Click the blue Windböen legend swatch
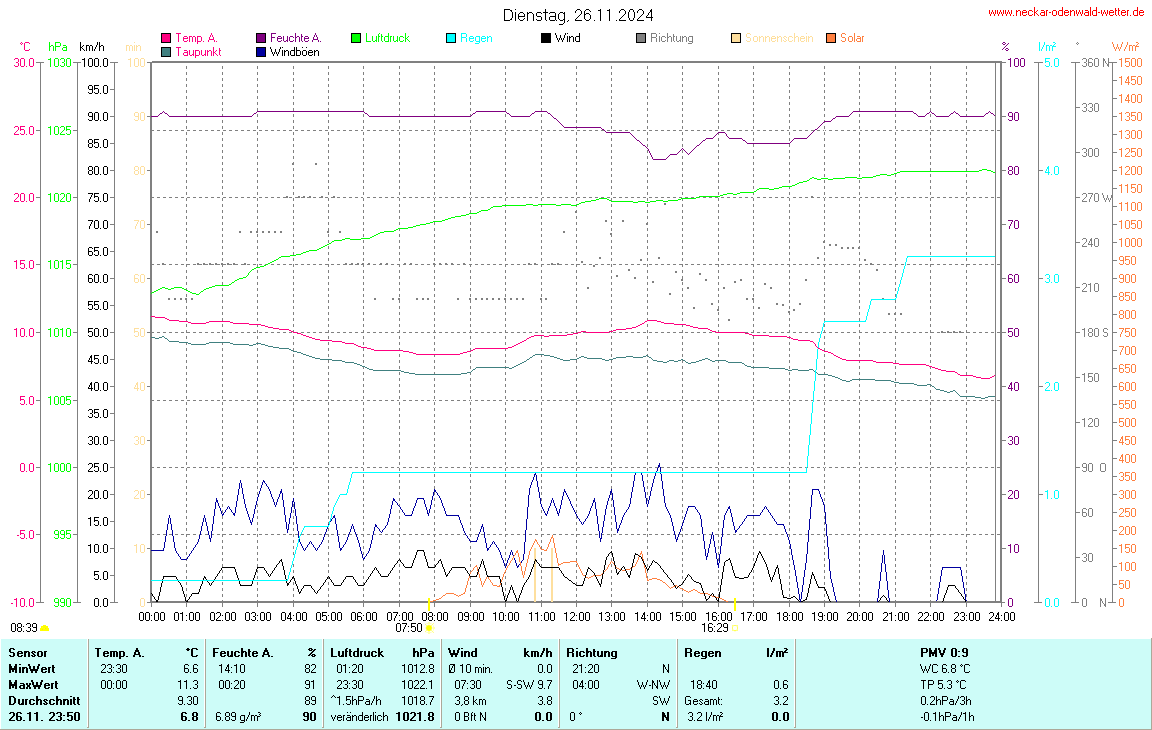The height and width of the screenshot is (730, 1152). (262, 51)
